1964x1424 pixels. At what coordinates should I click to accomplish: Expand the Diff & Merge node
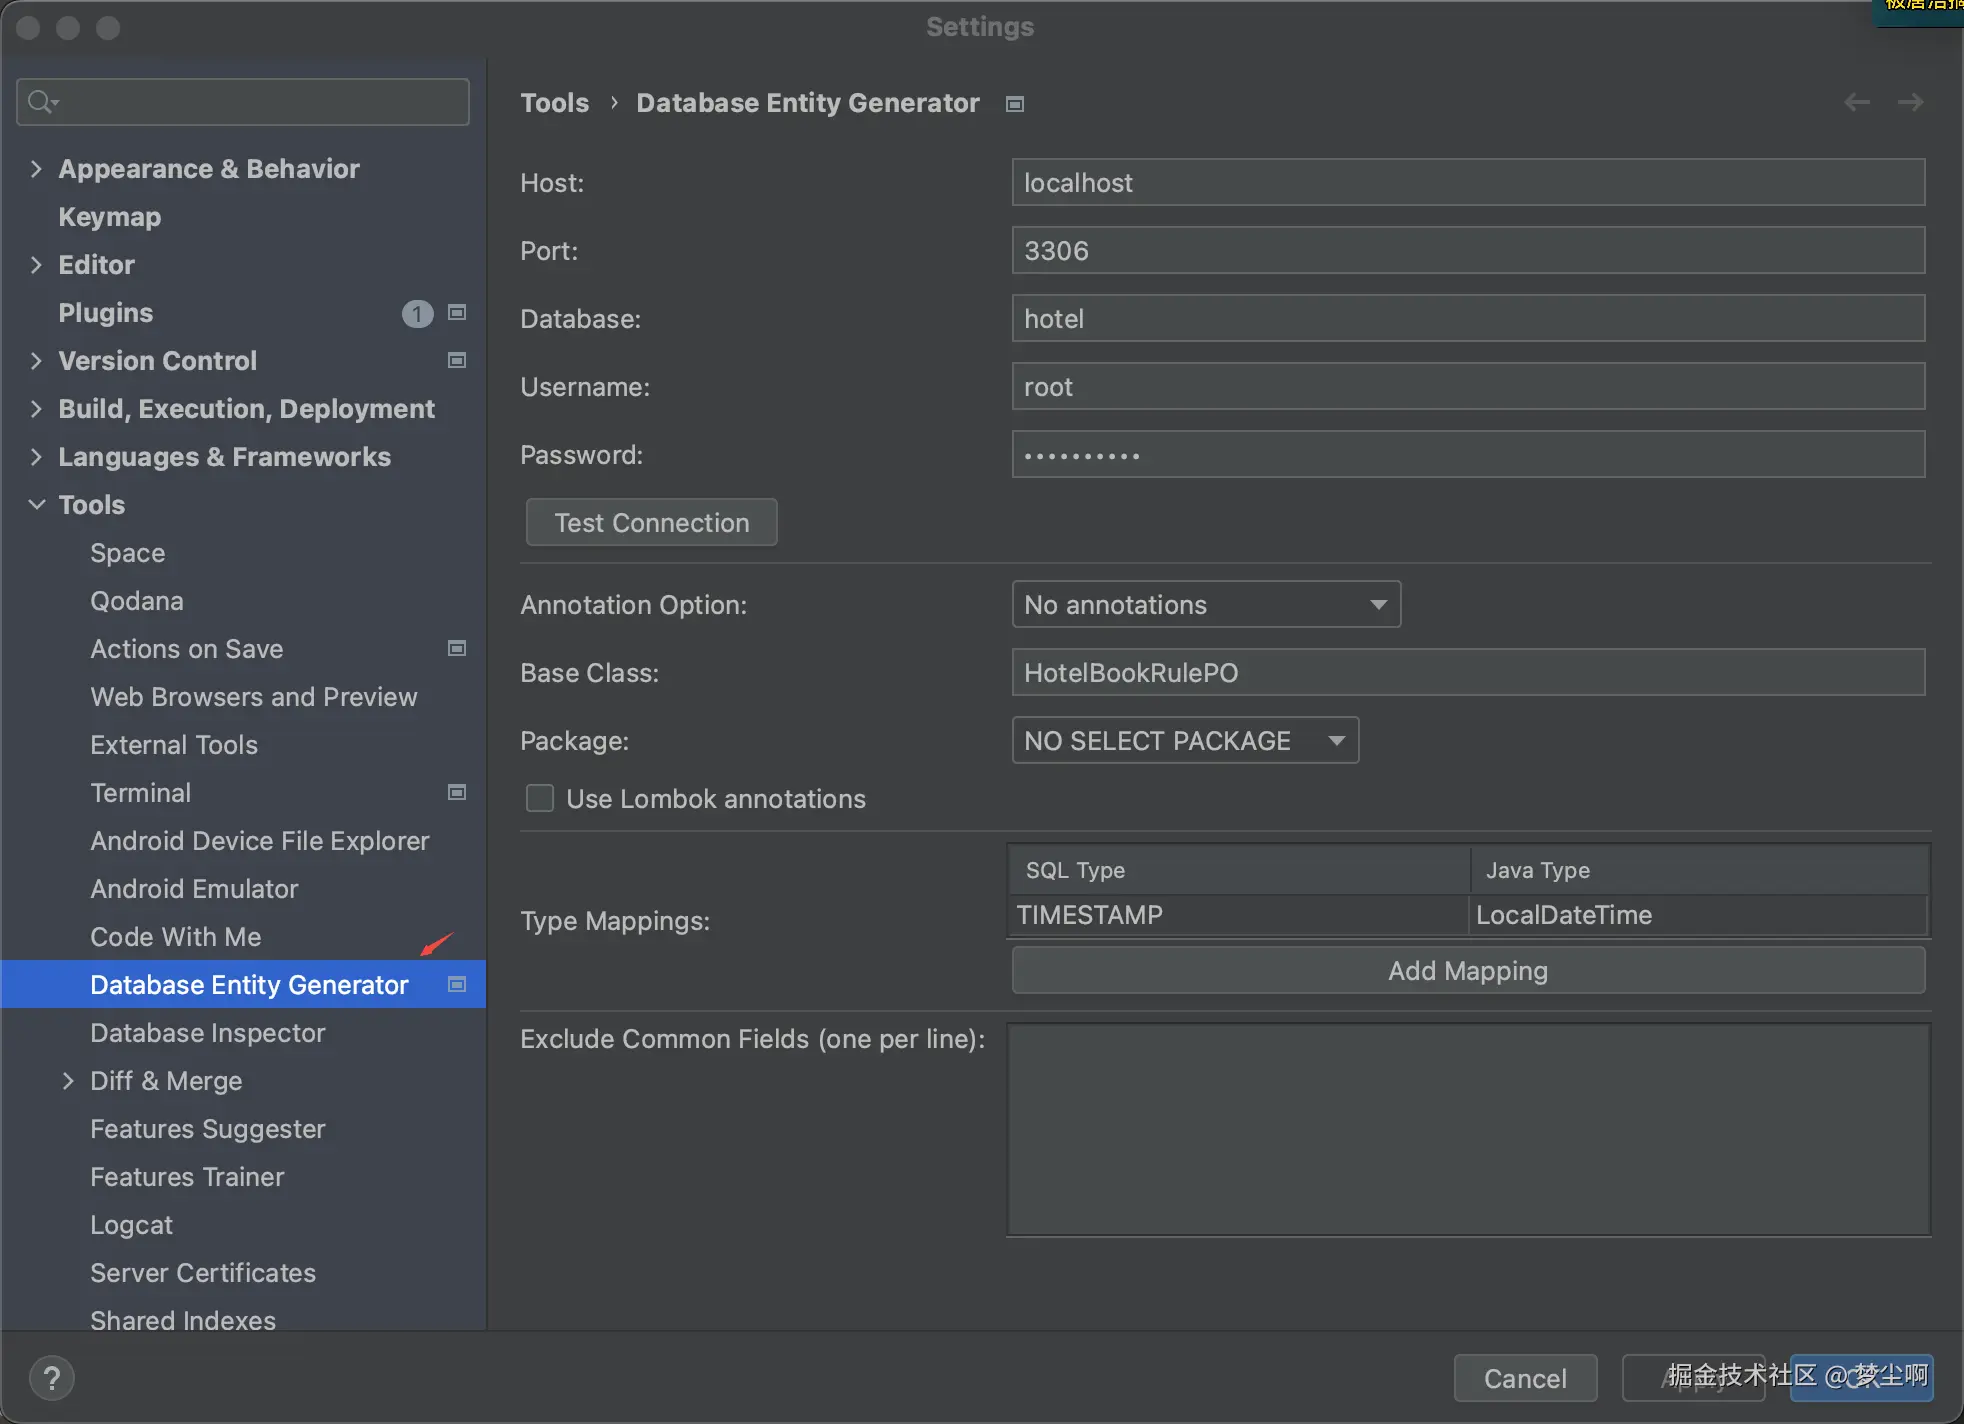click(68, 1081)
